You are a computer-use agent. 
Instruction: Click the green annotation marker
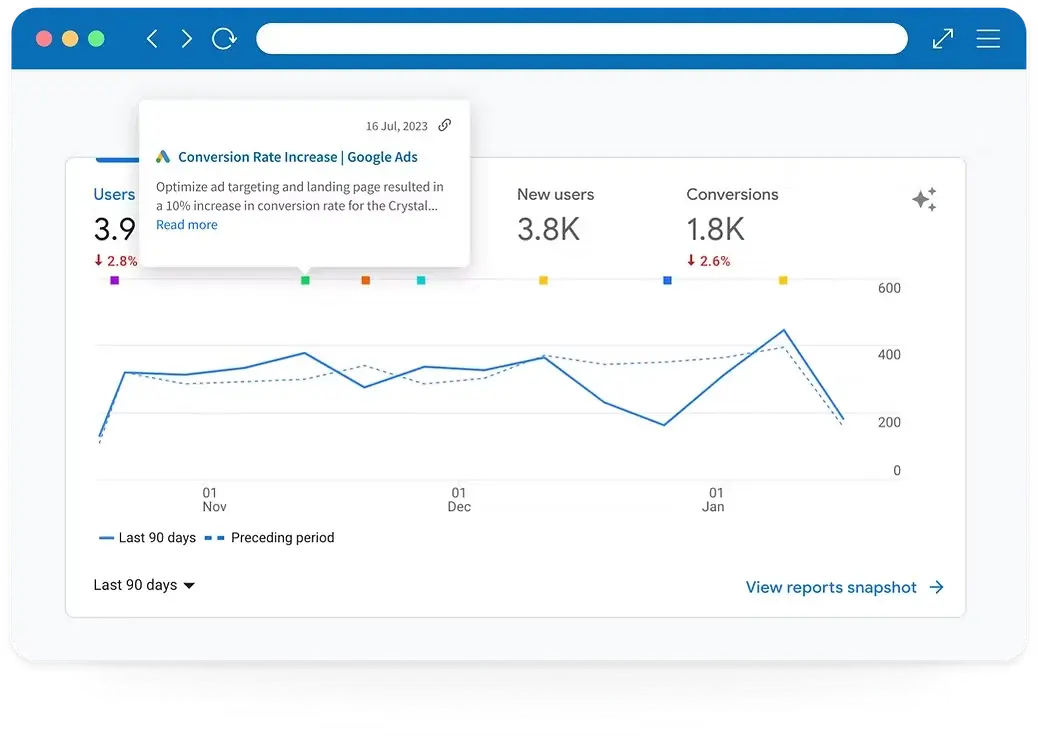pos(305,281)
